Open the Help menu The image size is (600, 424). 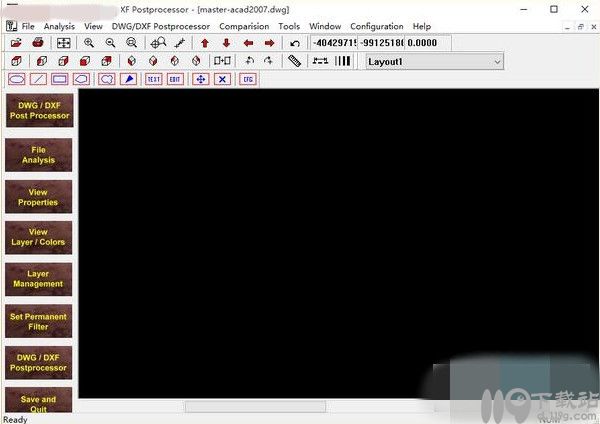pos(422,26)
